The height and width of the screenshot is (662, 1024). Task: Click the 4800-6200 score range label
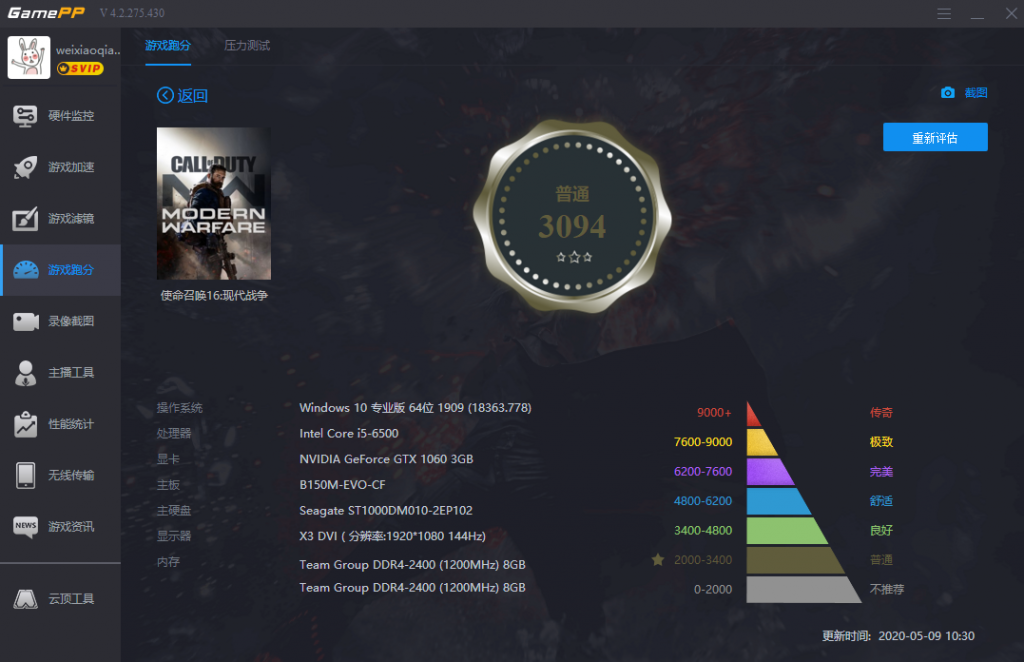(703, 501)
